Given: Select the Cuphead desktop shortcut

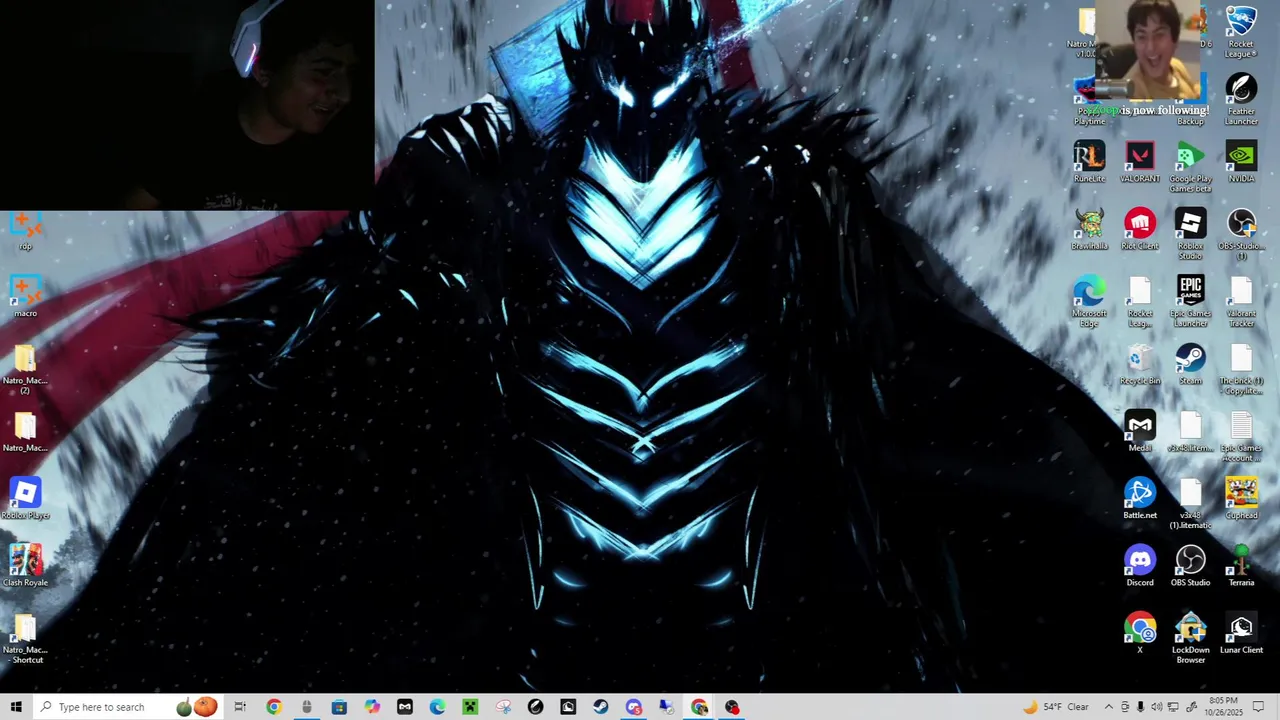Looking at the screenshot, I should tap(1241, 498).
